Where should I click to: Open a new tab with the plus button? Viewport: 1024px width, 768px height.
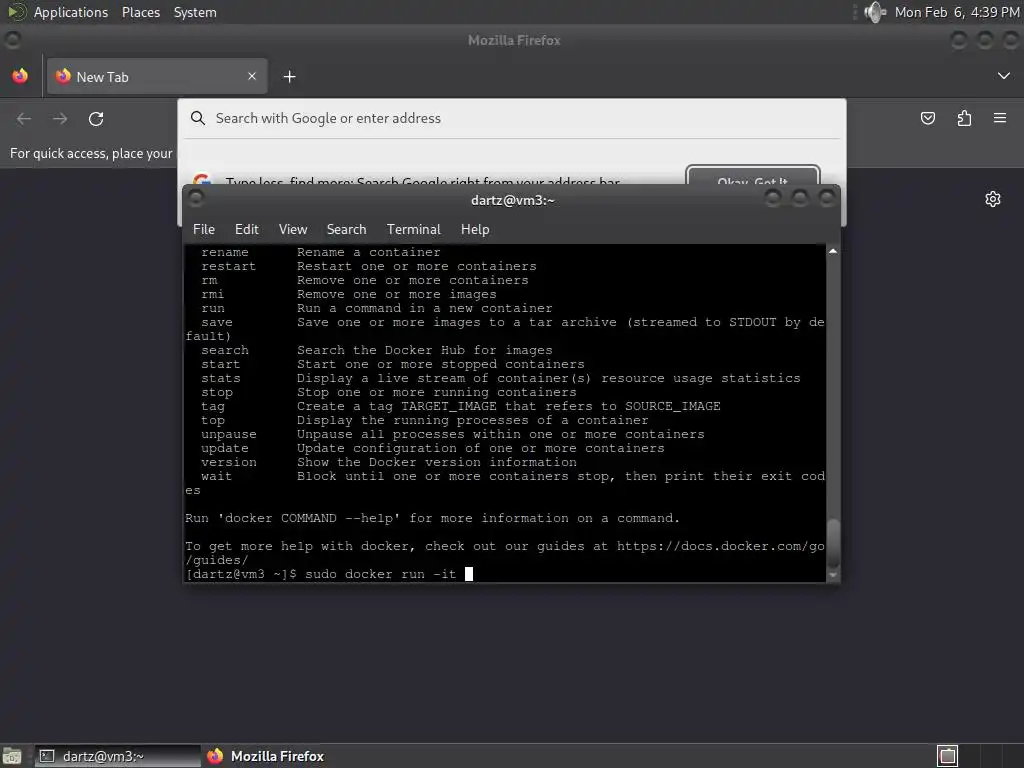point(289,77)
